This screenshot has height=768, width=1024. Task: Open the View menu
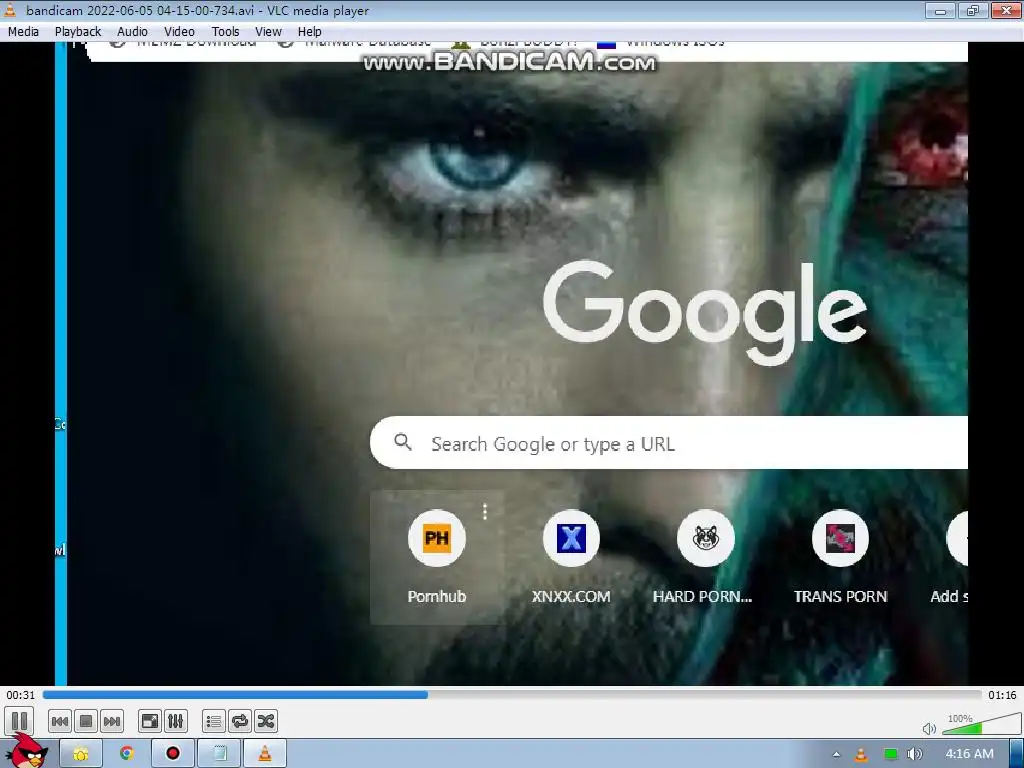point(268,31)
